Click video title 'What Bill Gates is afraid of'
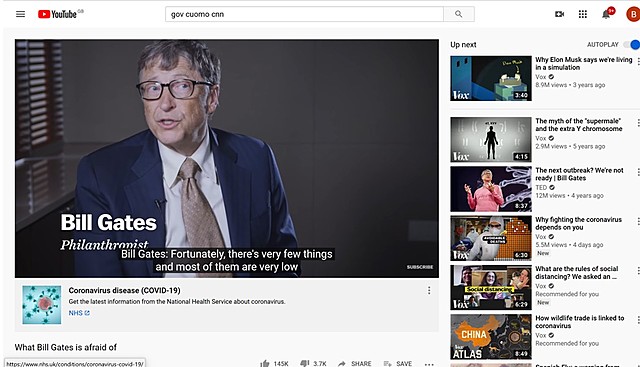 point(66,347)
